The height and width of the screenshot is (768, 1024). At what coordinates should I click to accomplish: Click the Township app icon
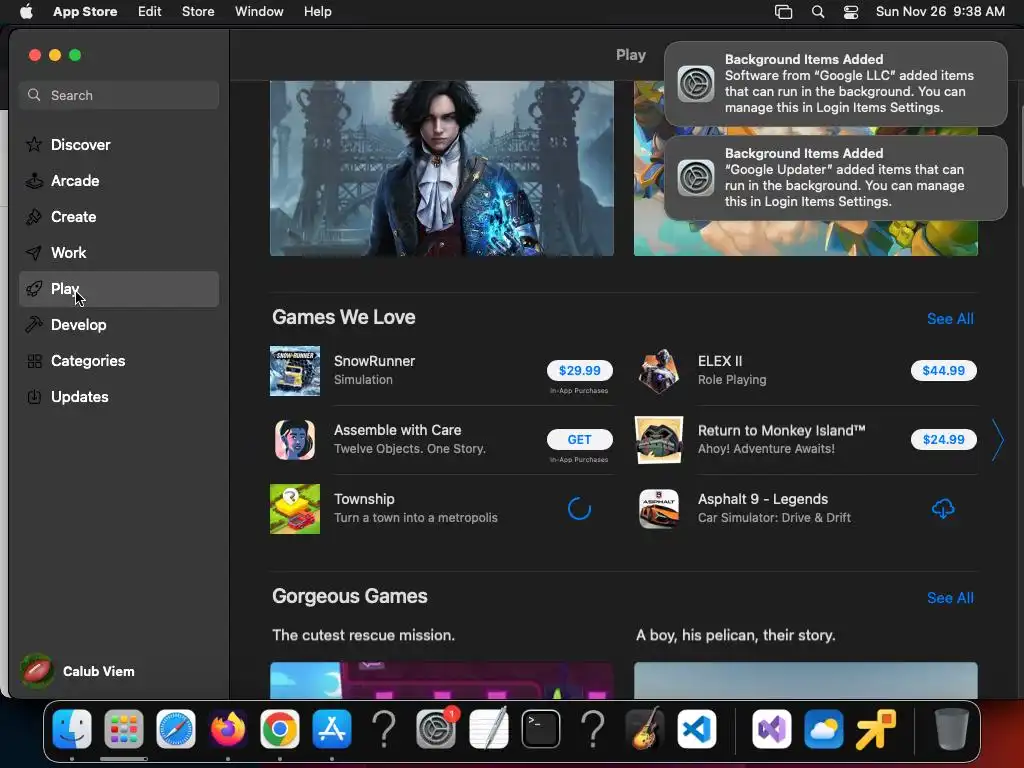click(295, 509)
